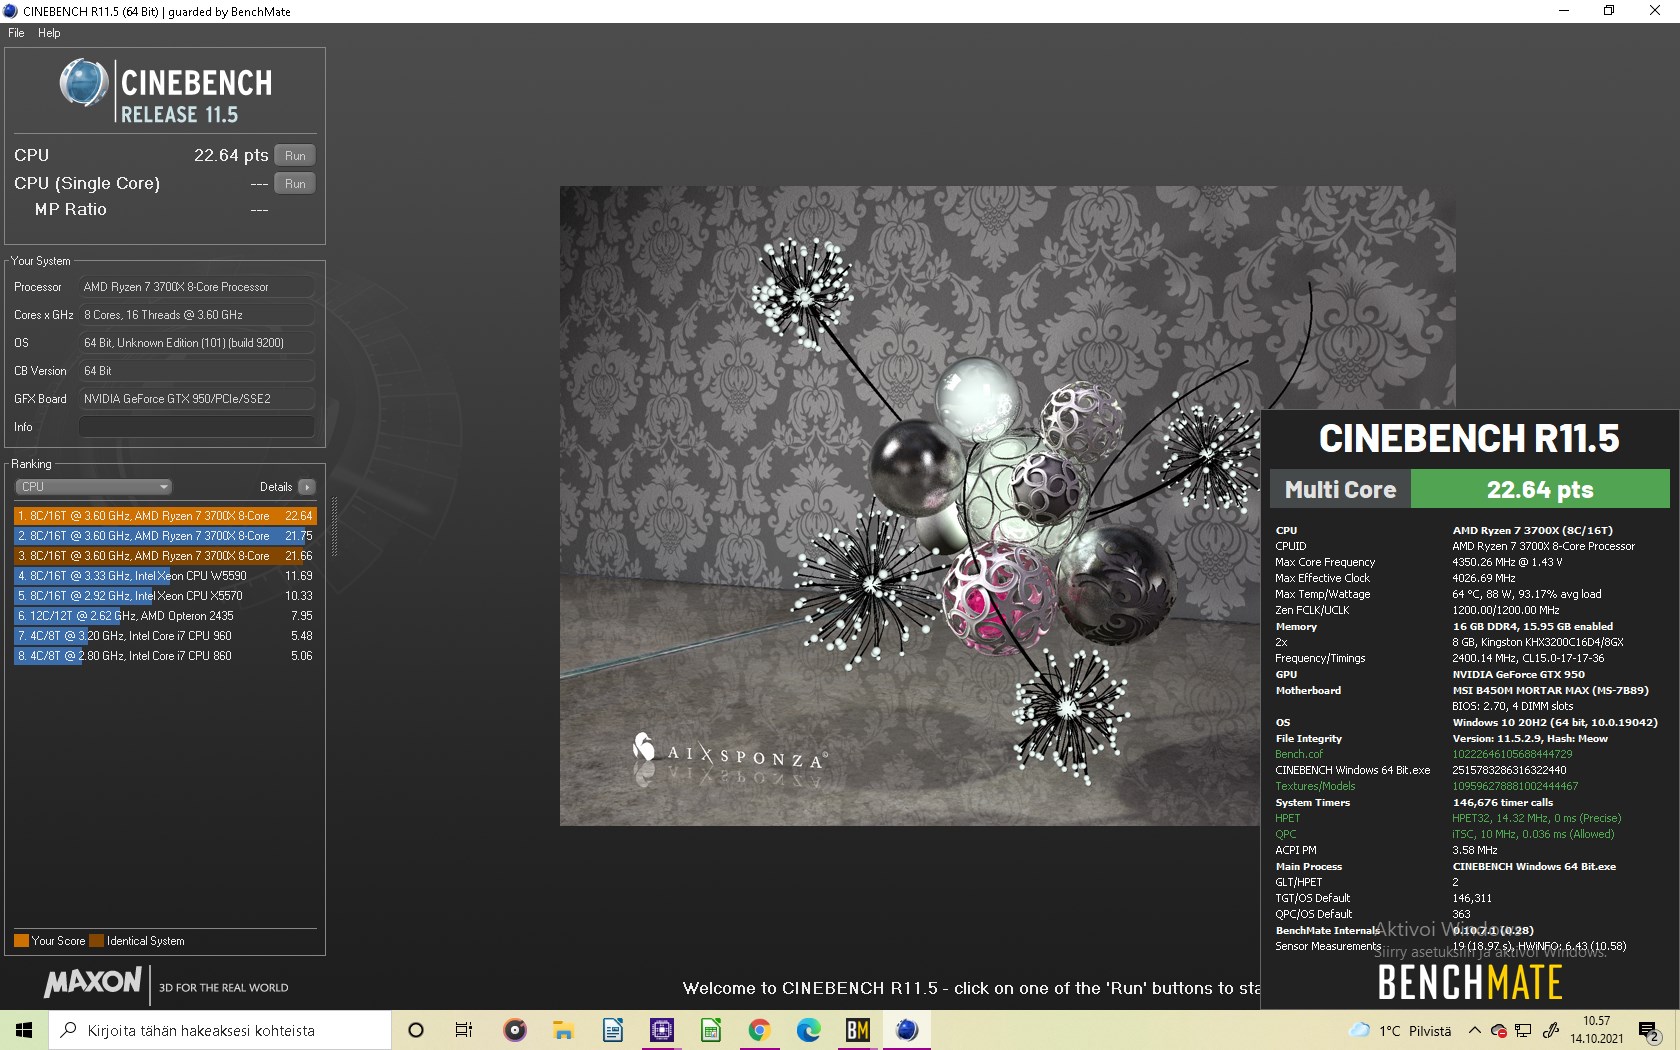Select the Intel Core i7 CPU 860 row

click(165, 656)
